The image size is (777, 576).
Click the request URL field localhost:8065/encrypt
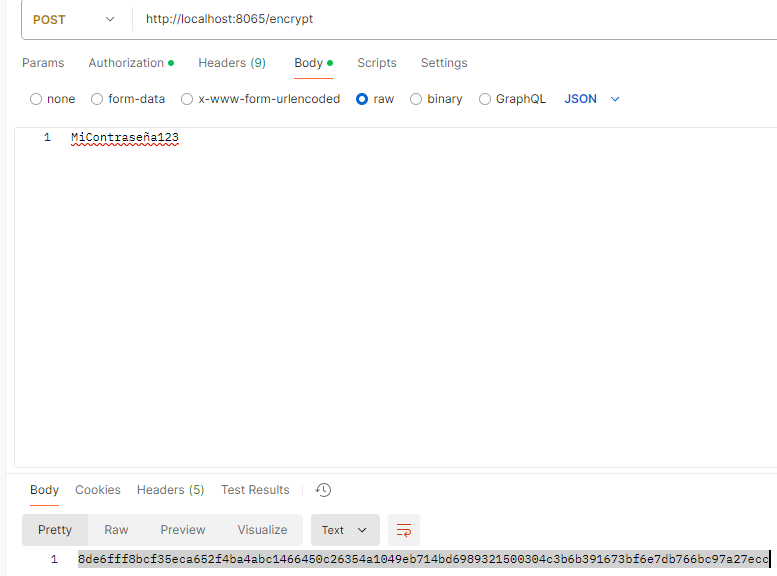[x=229, y=19]
